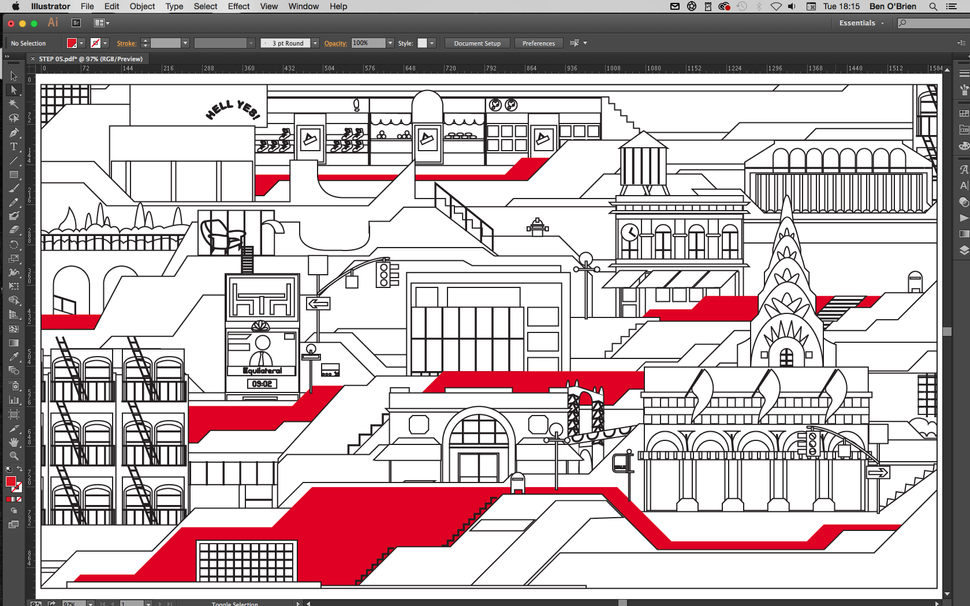
Task: Activate the Stroke swatch at toolbar bottom
Action: pos(17,488)
